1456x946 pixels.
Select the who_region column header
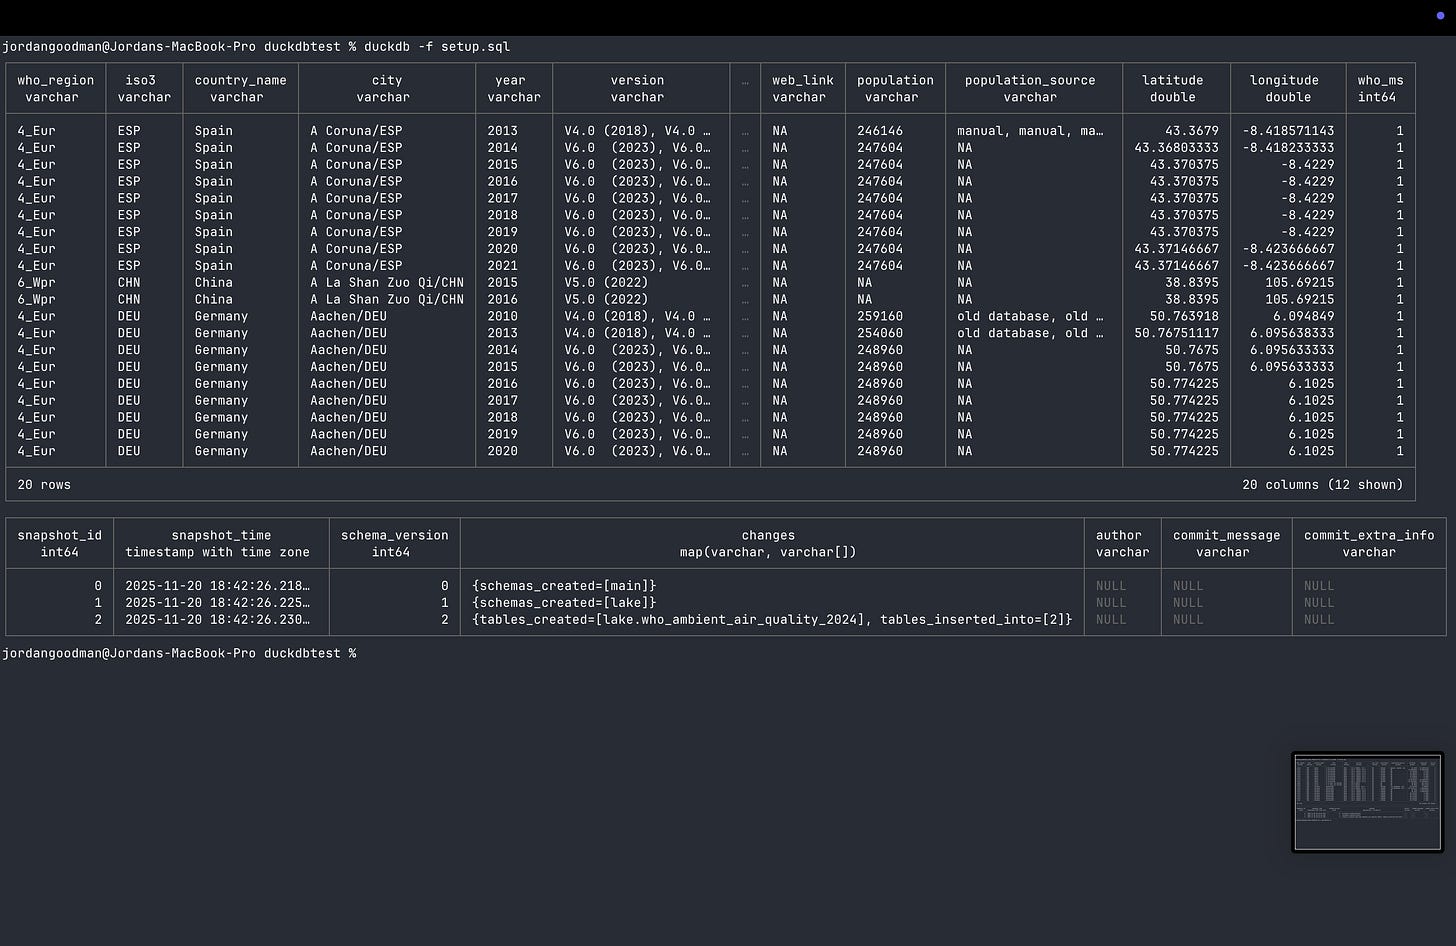(x=56, y=89)
